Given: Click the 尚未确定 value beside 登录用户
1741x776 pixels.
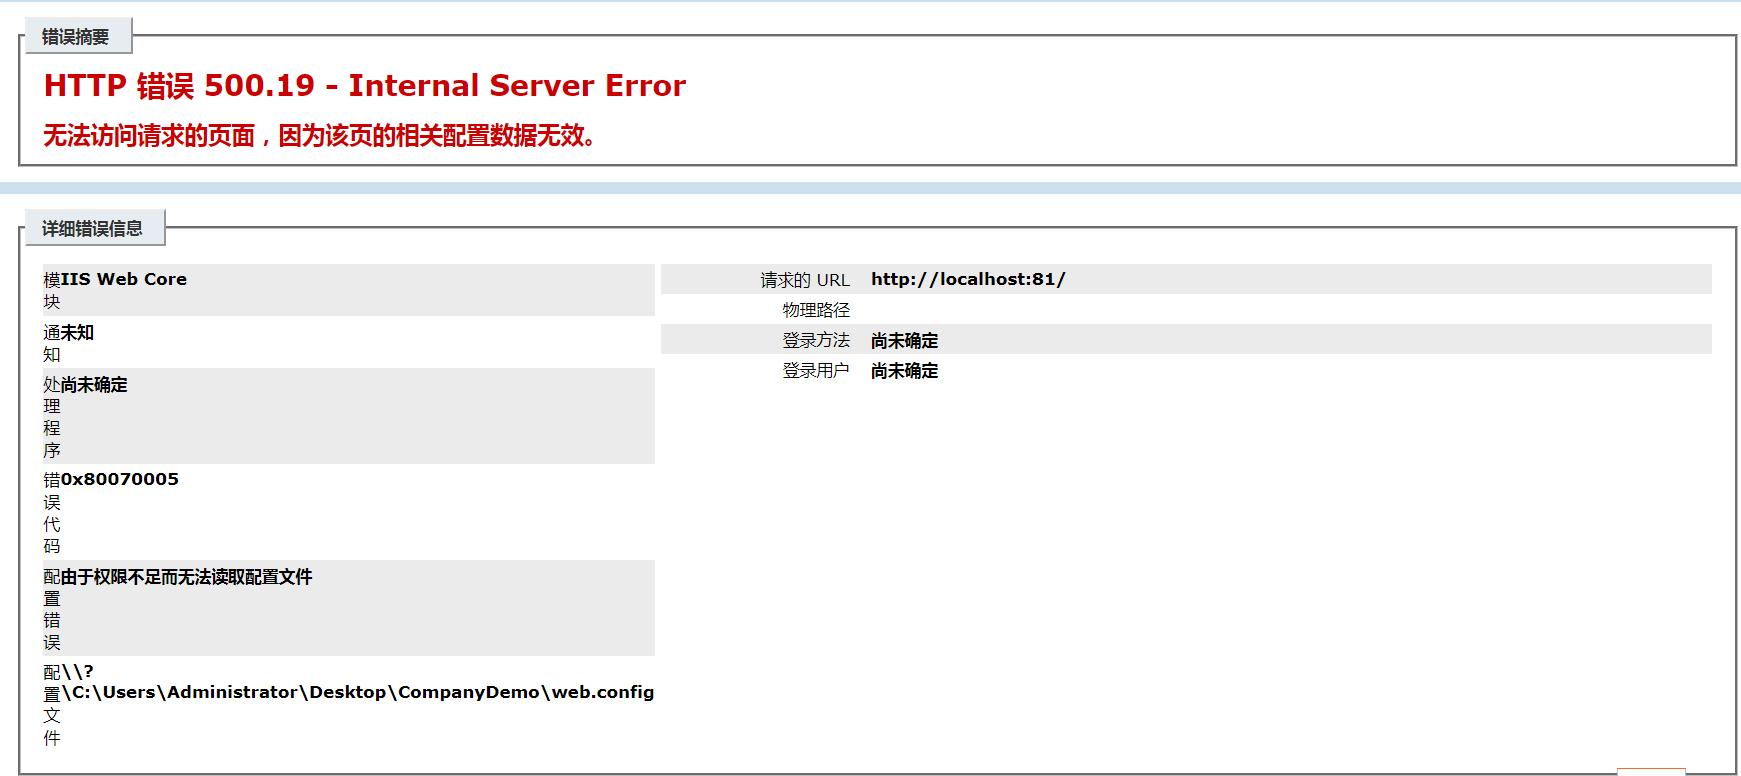Looking at the screenshot, I should click(904, 371).
